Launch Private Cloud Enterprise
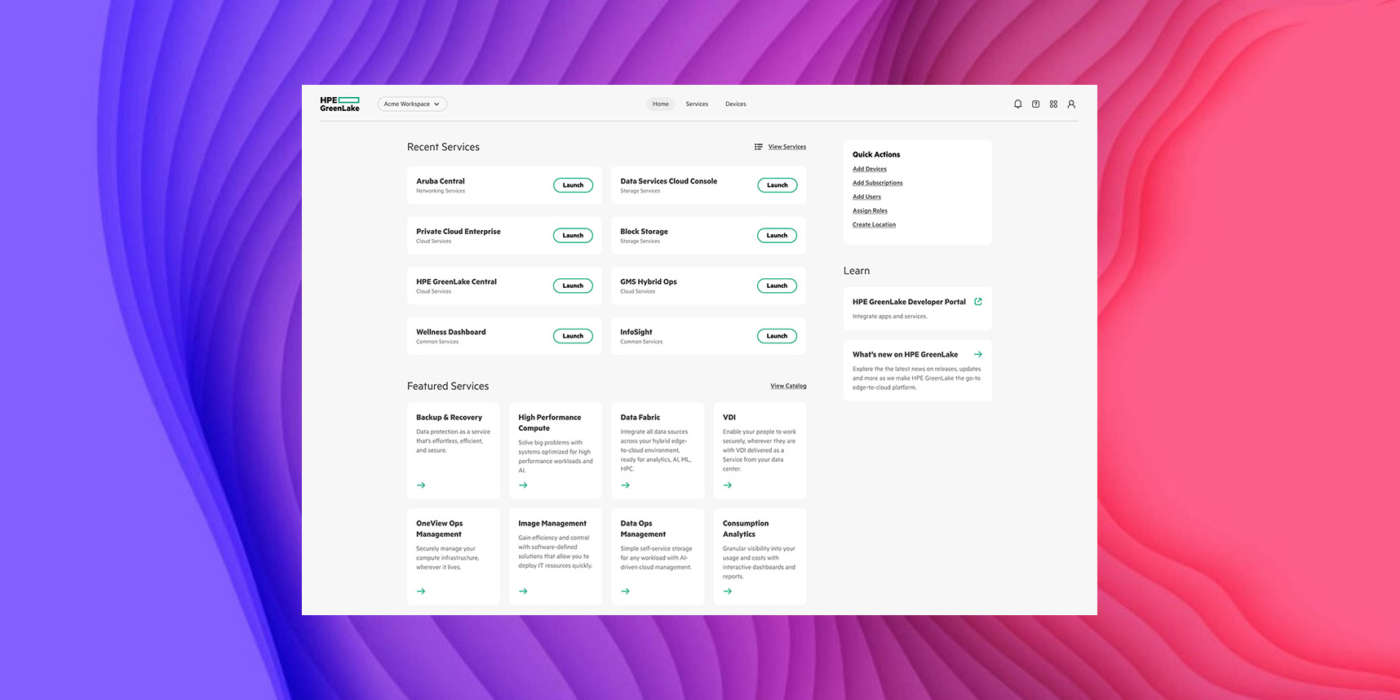 (573, 235)
